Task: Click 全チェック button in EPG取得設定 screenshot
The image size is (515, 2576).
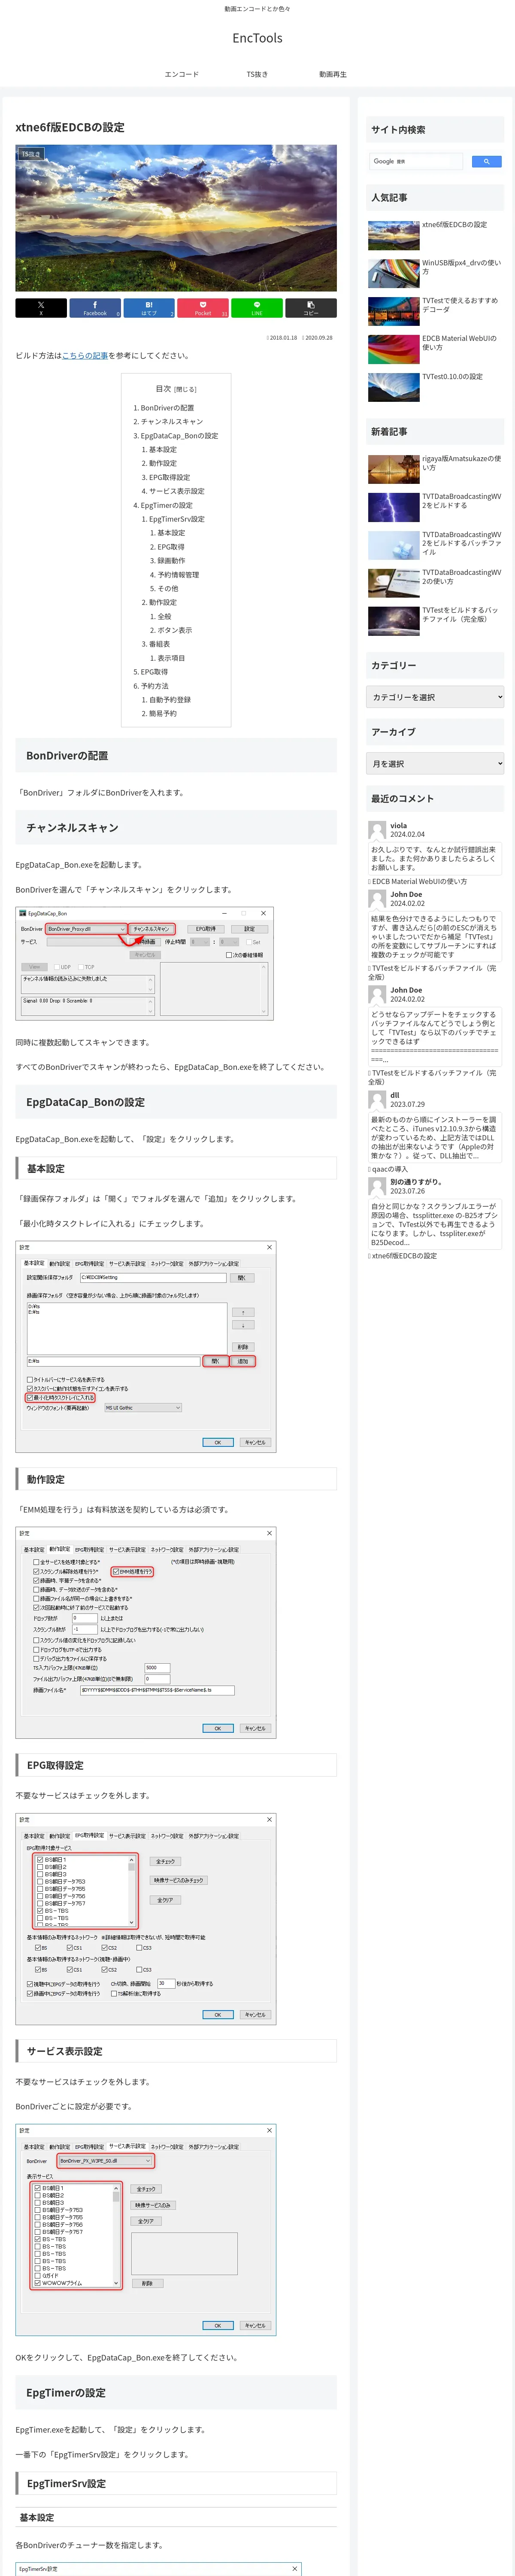Action: tap(165, 1861)
